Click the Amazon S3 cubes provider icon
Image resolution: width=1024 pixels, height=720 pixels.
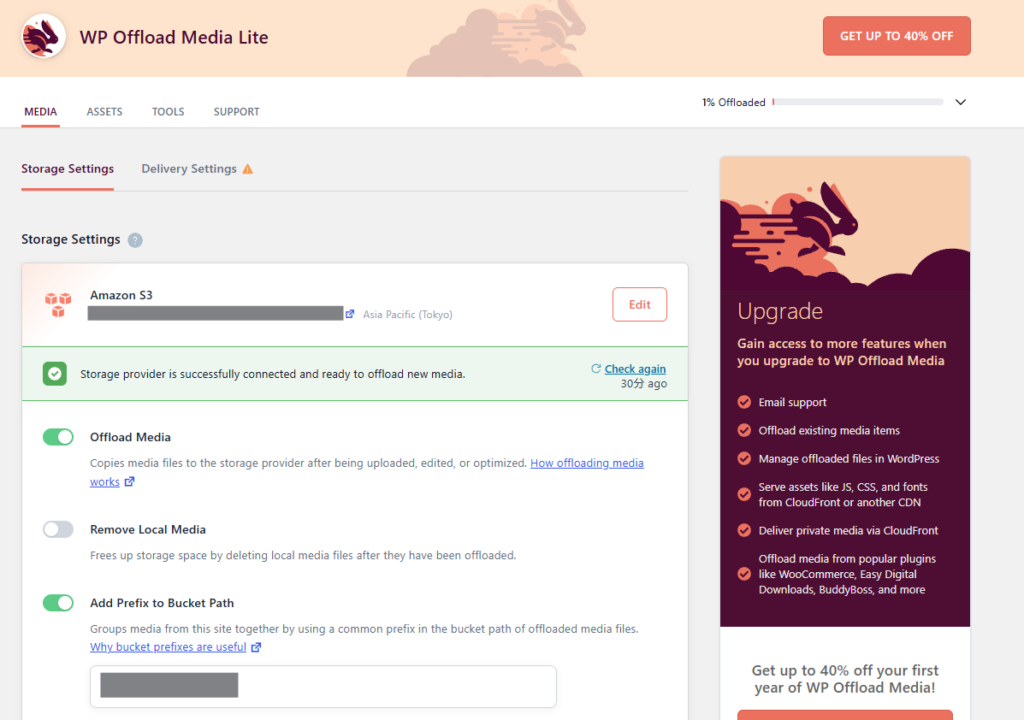(x=58, y=304)
